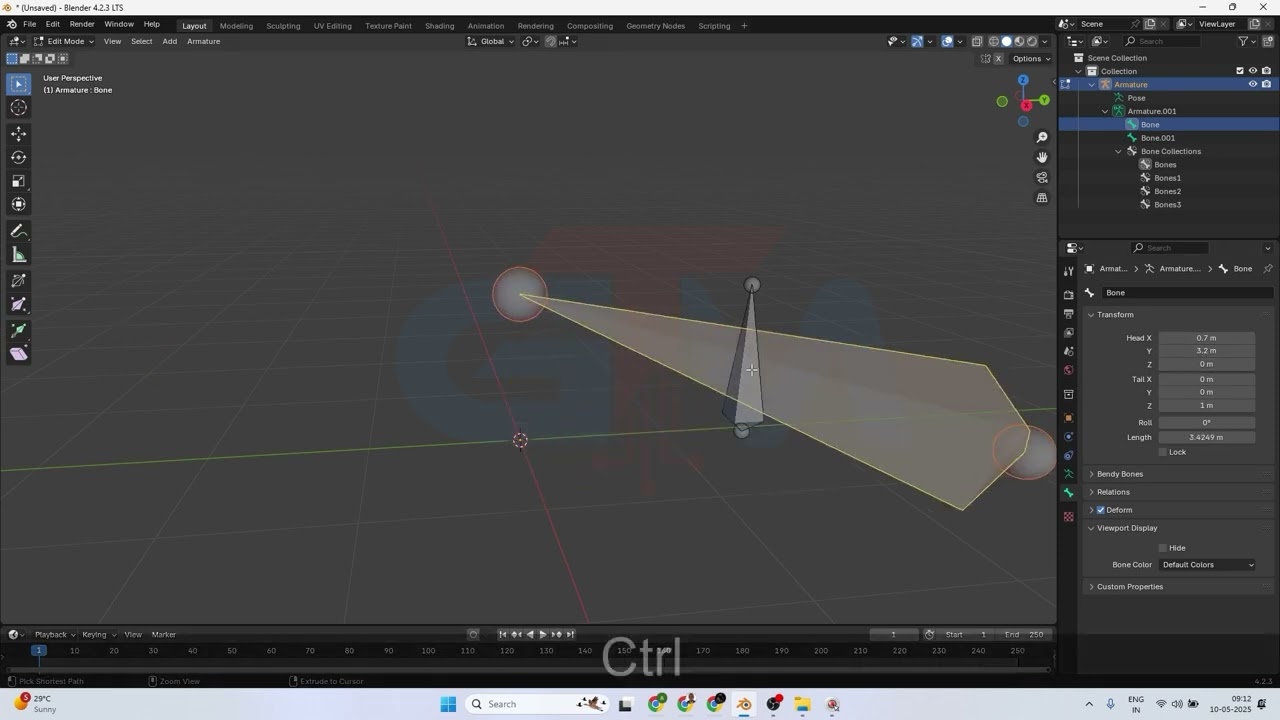Image resolution: width=1280 pixels, height=720 pixels.
Task: Click the bone name field
Action: pos(1186,293)
